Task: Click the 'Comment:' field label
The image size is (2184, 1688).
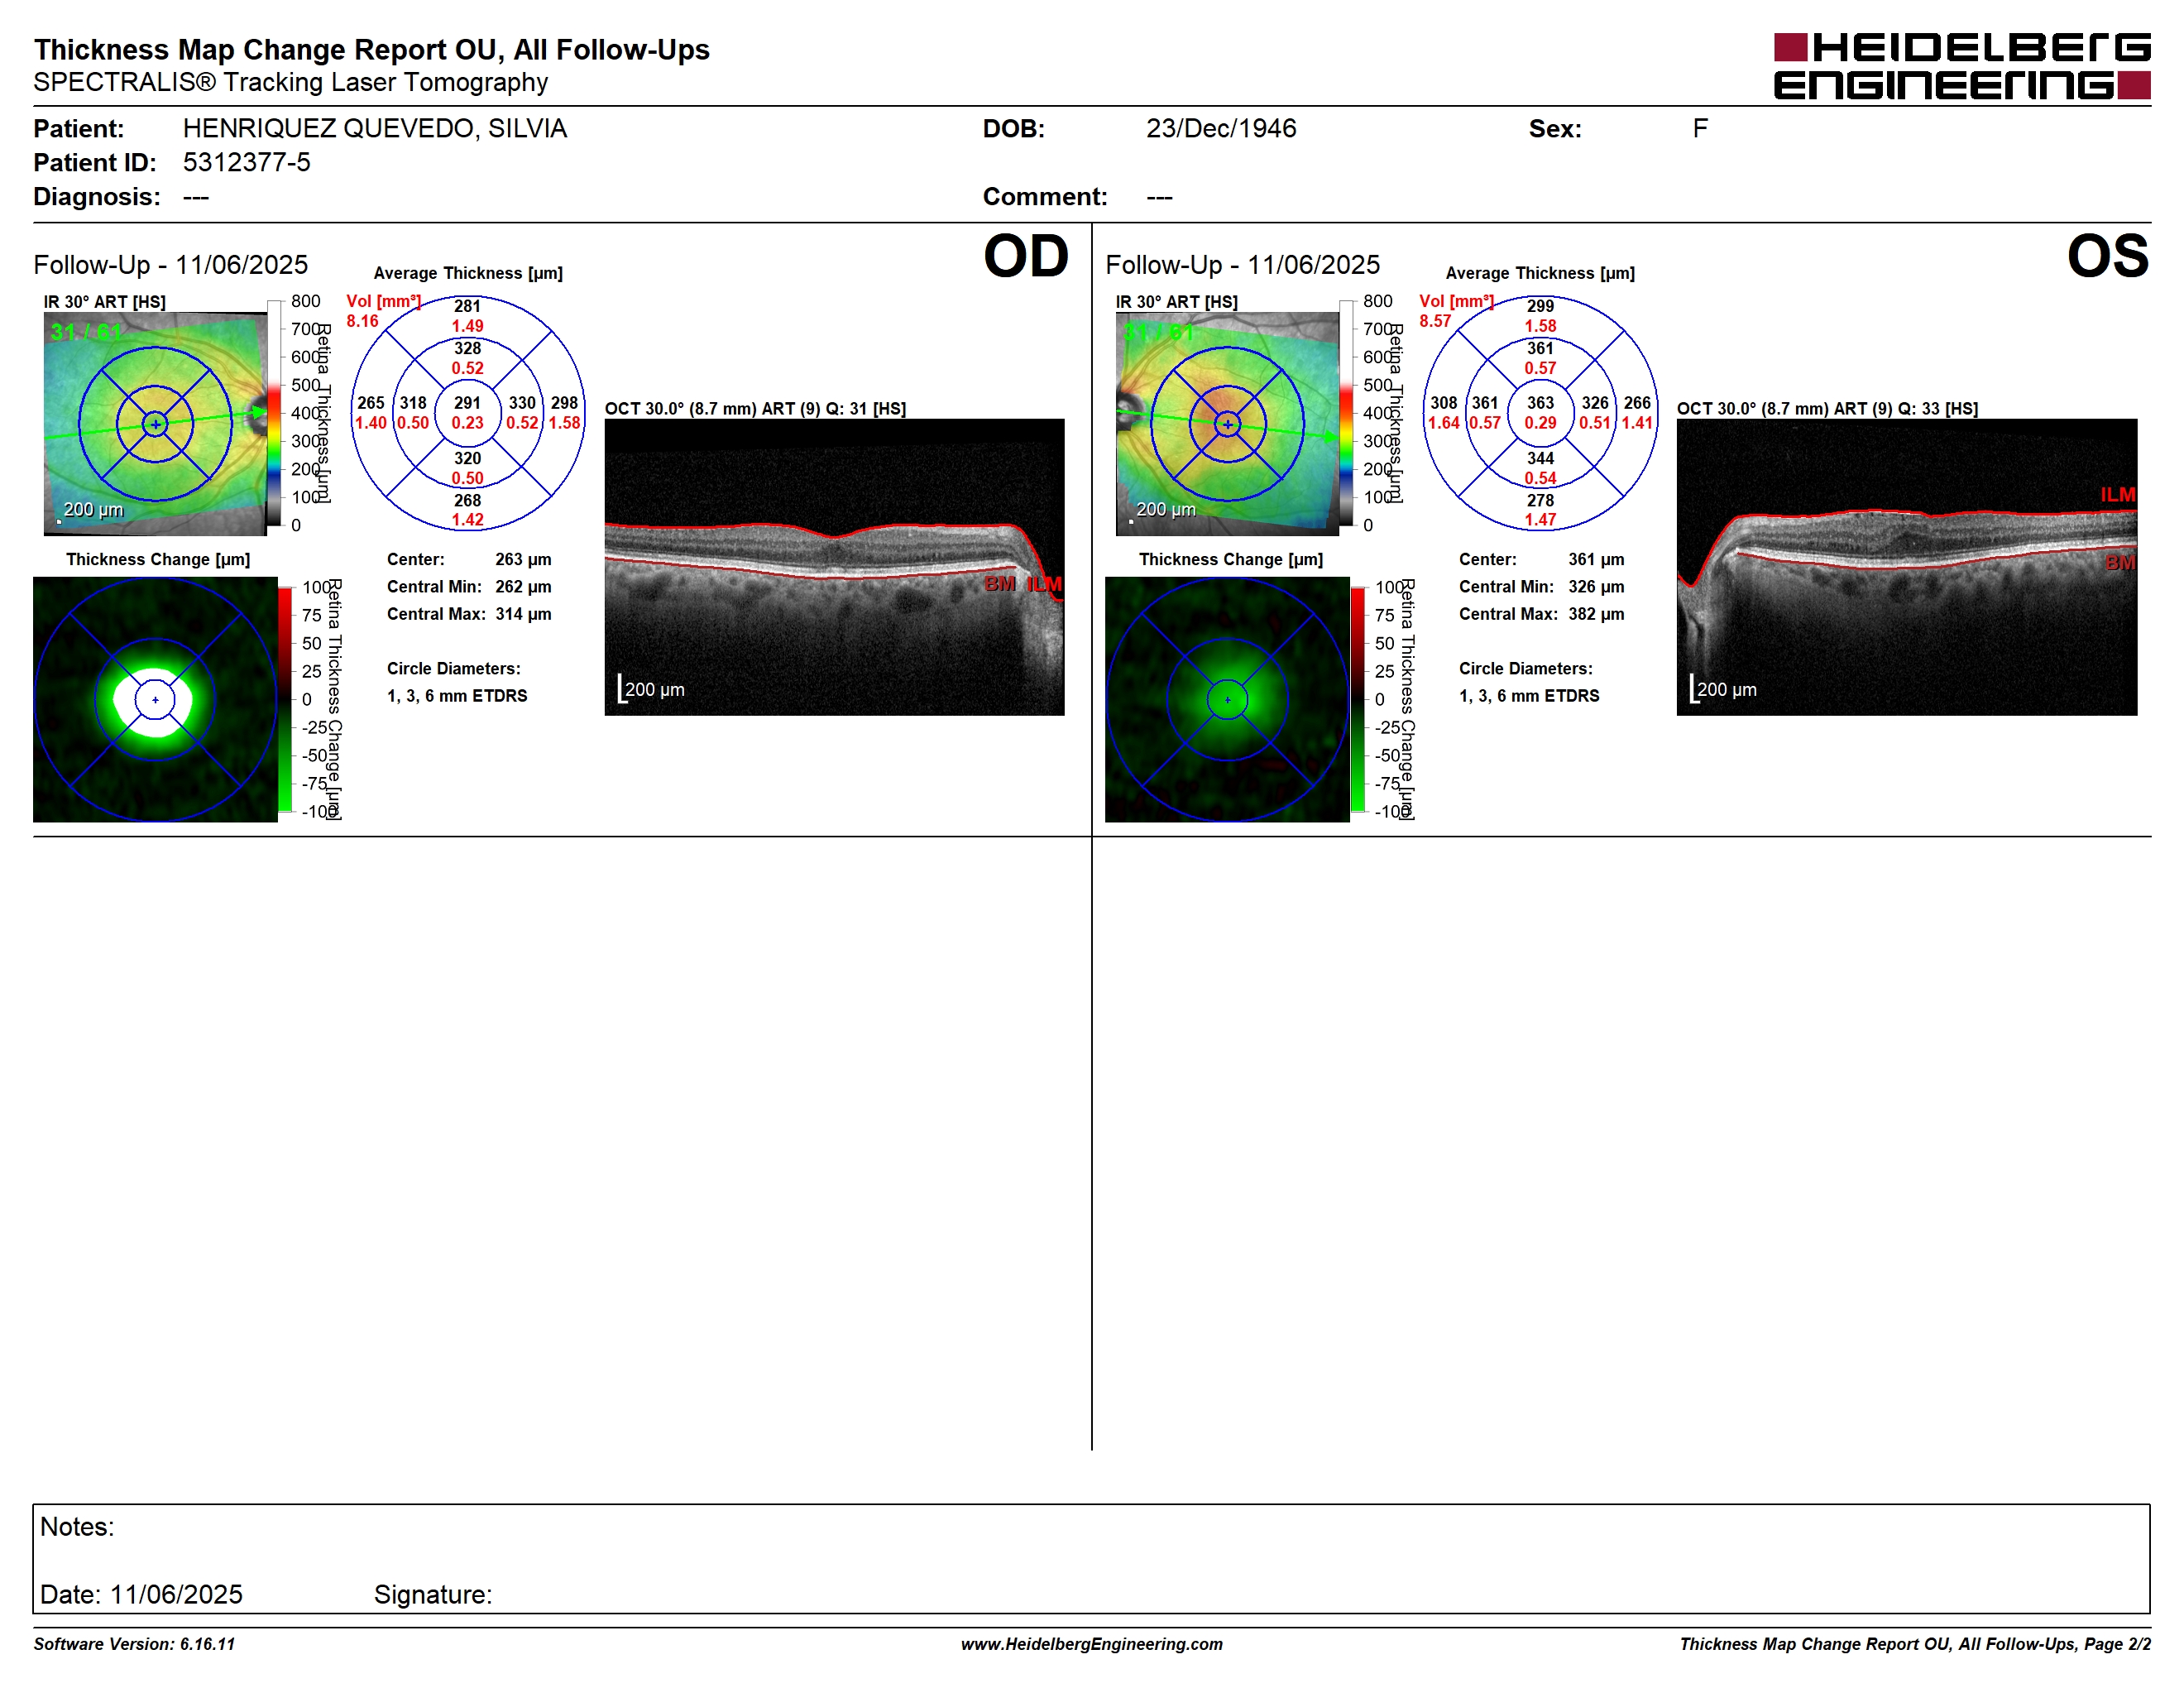Action: 1045,196
